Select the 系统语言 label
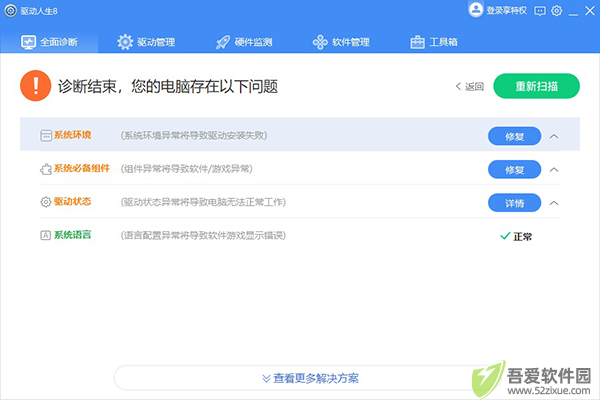This screenshot has height=400, width=600. [72, 235]
